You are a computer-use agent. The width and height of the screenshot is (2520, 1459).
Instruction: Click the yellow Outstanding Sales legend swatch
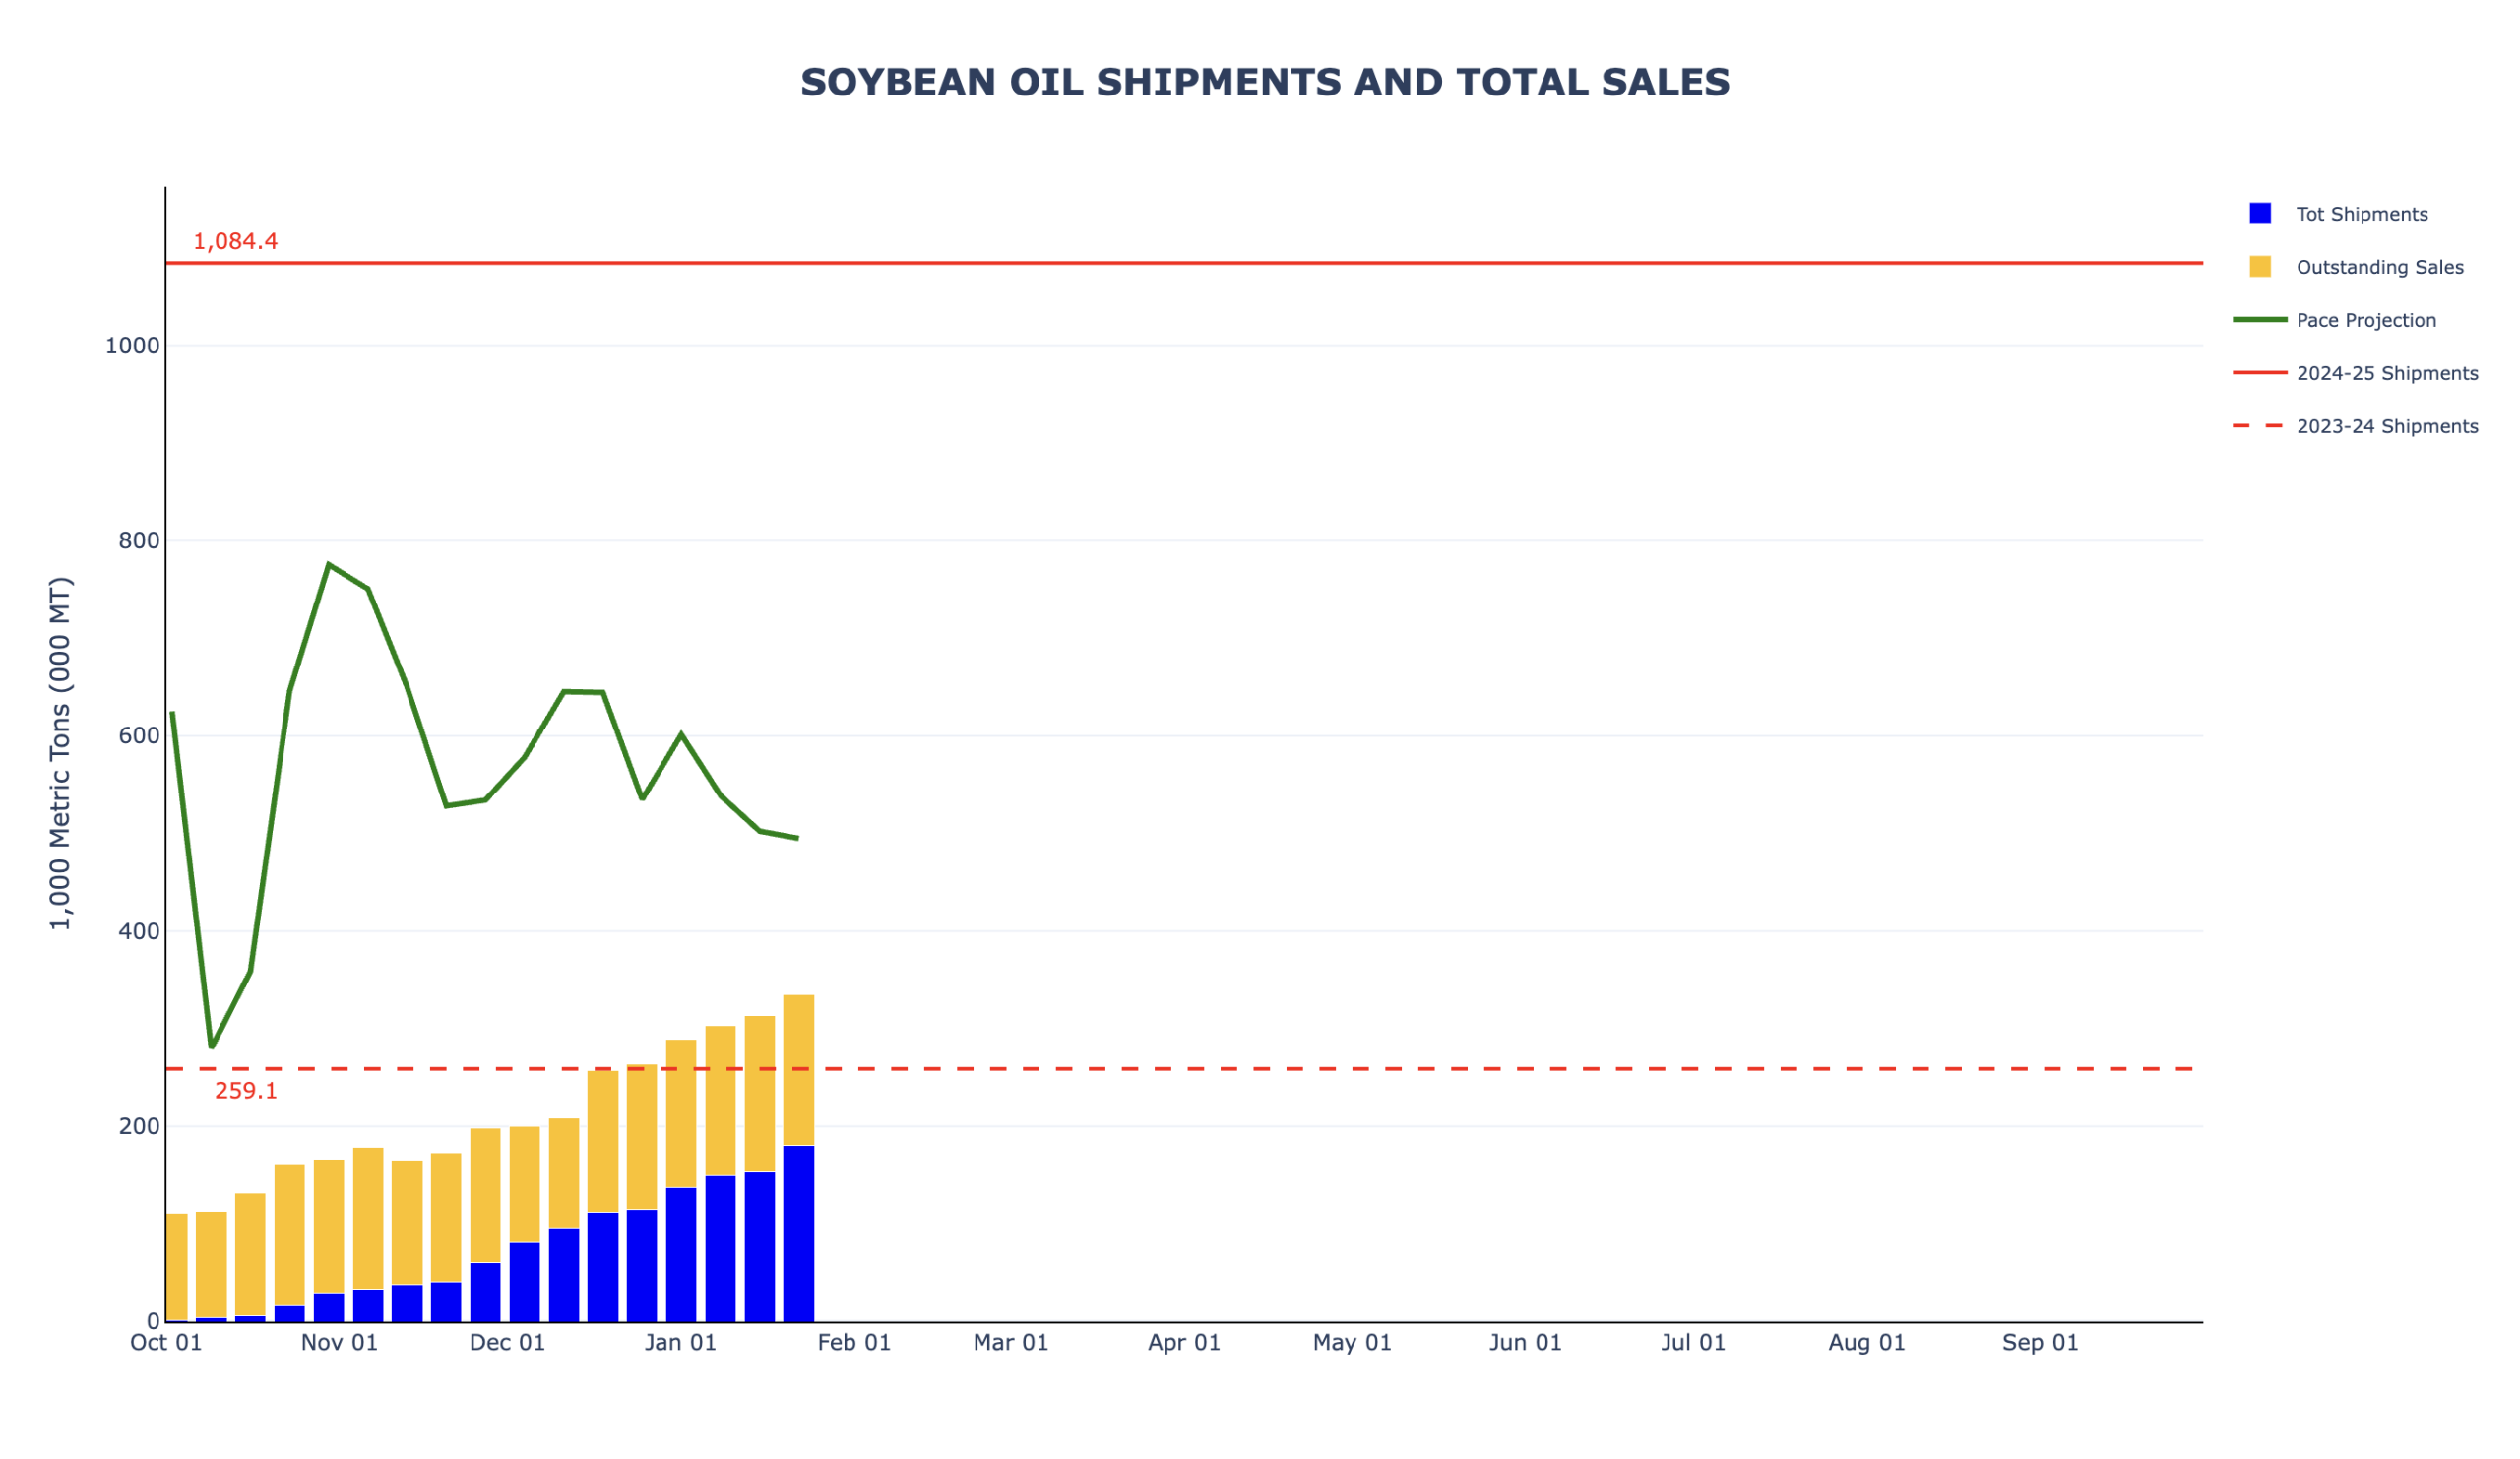tap(2260, 266)
